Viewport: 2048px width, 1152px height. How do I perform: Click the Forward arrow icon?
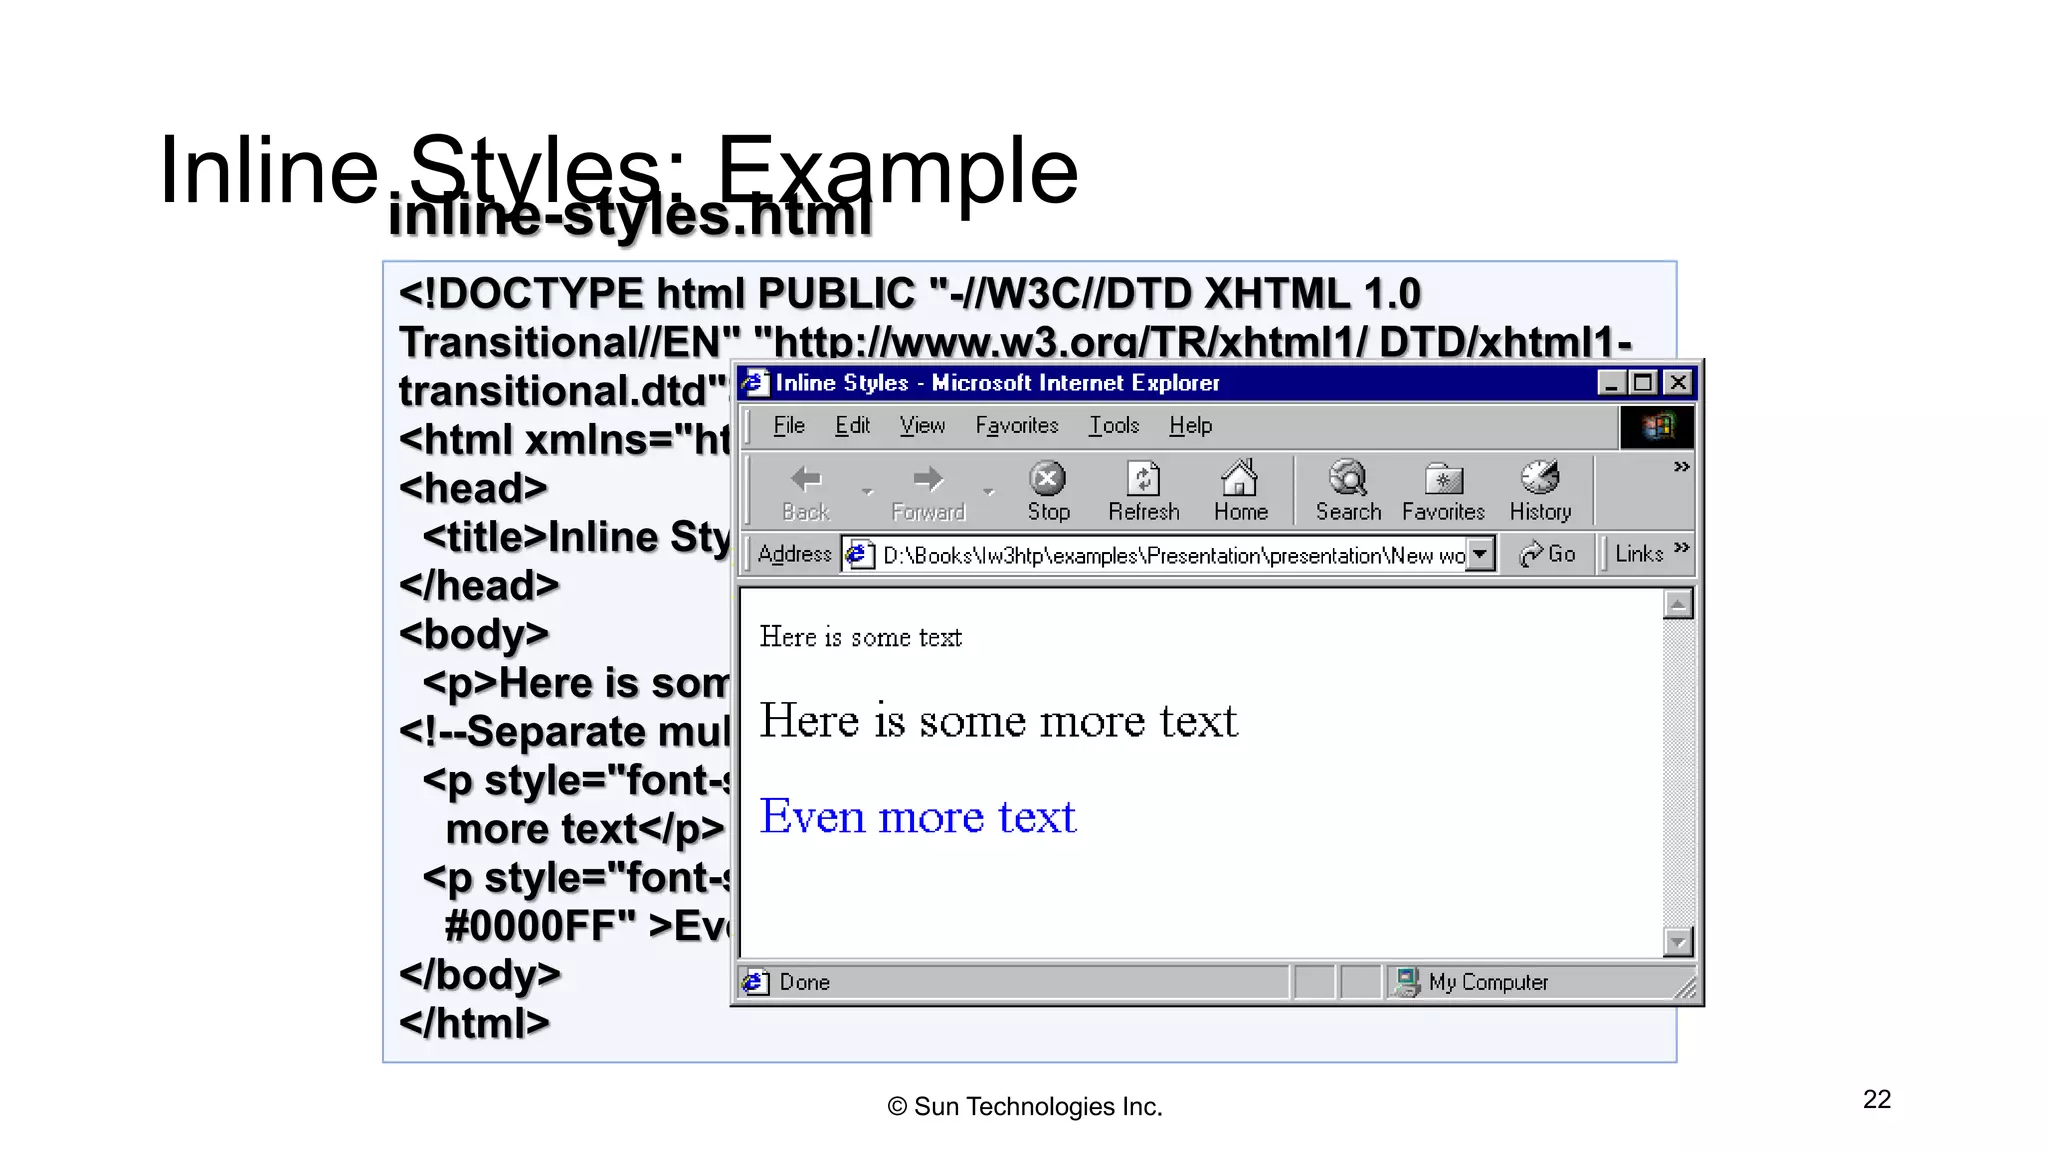point(928,480)
